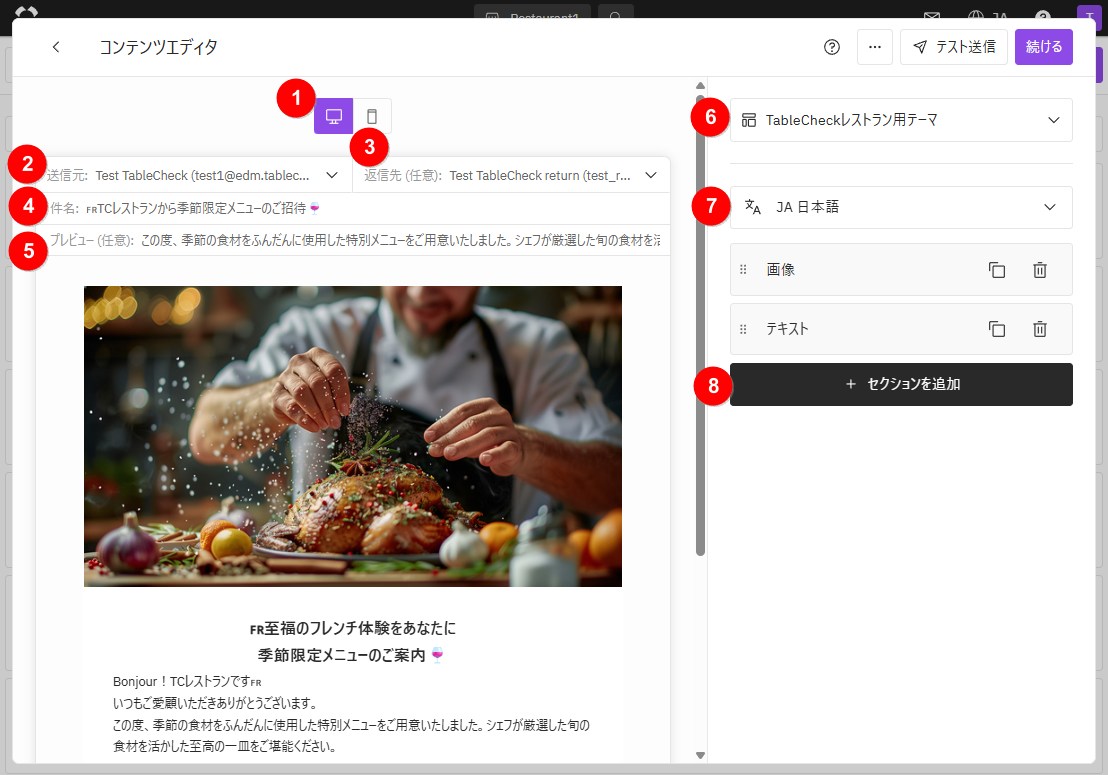This screenshot has width=1108, height=775.
Task: Switch to mobile preview mode
Action: coord(372,116)
